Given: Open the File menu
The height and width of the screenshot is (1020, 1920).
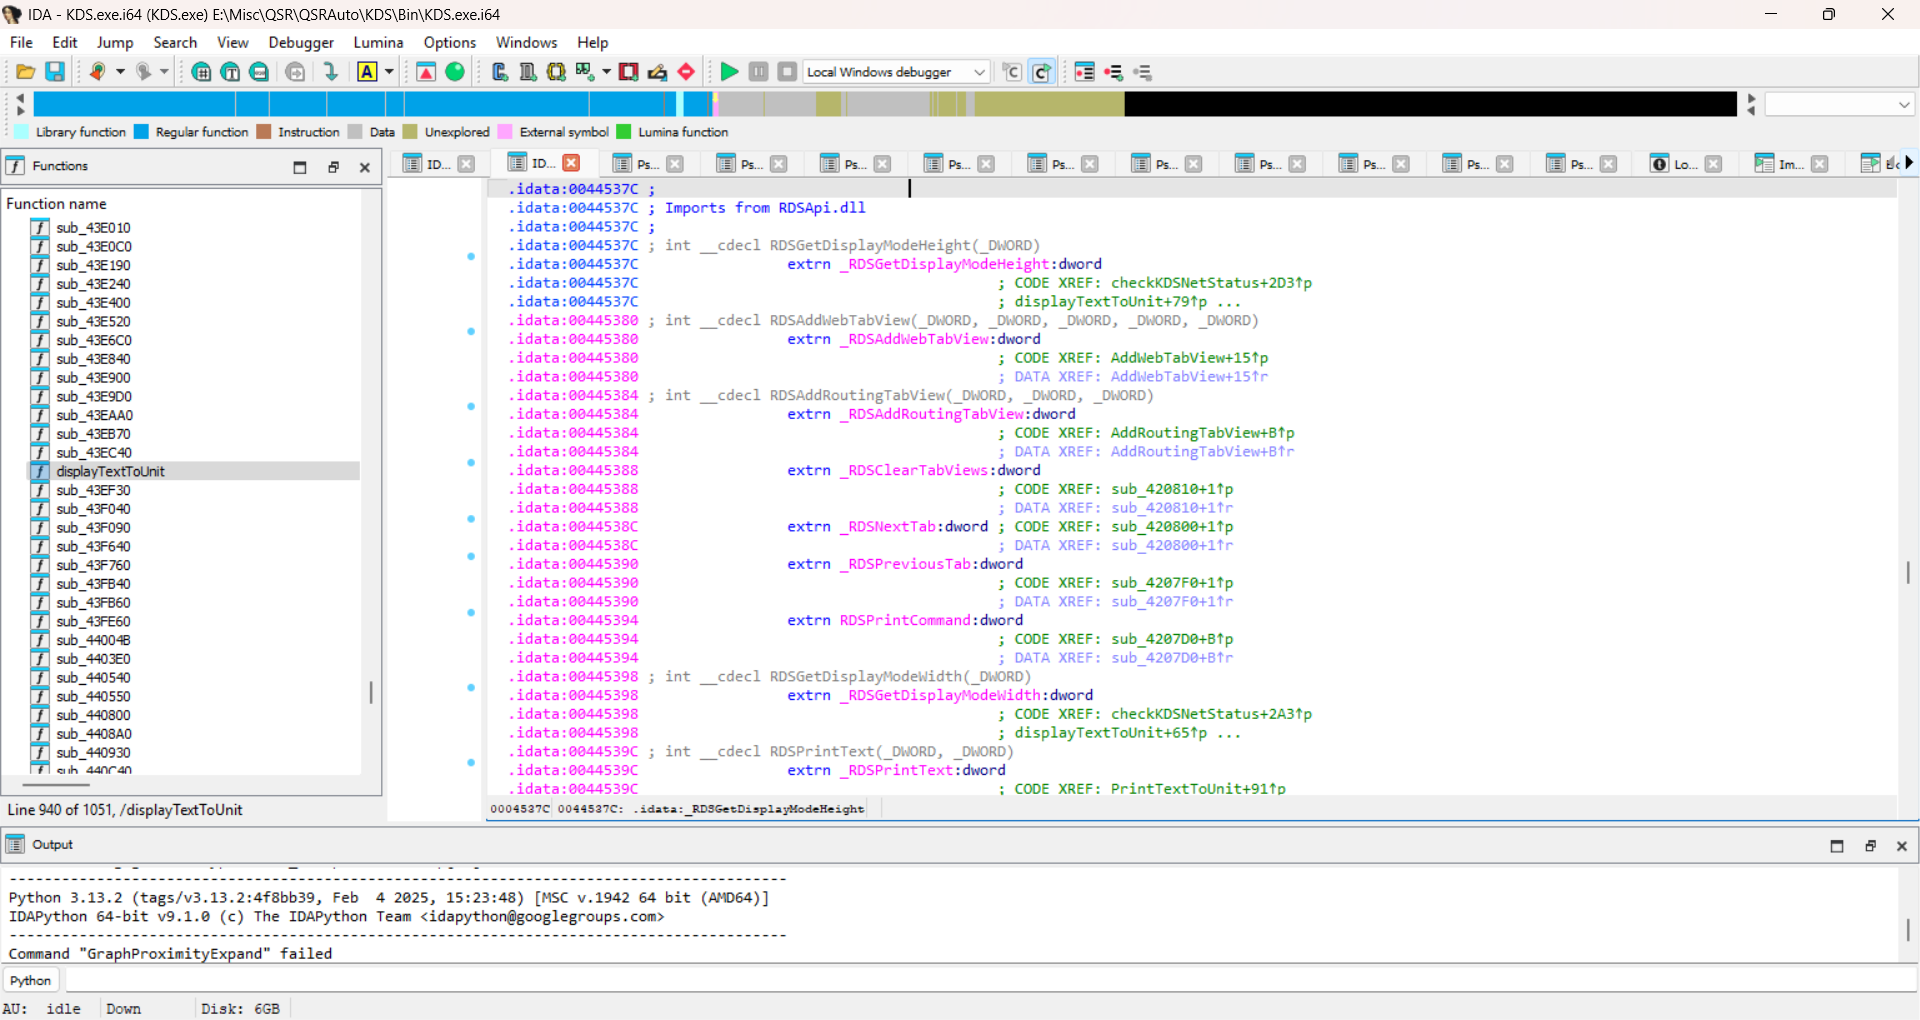Looking at the screenshot, I should click(x=21, y=42).
